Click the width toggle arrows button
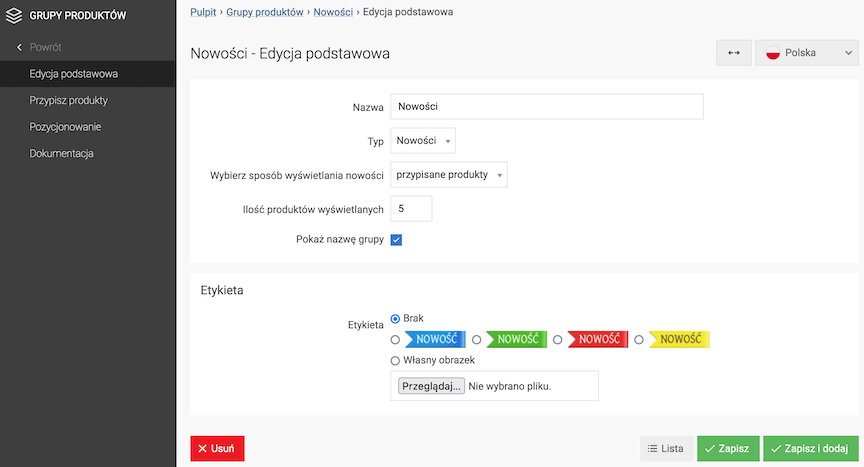This screenshot has height=467, width=864. point(733,53)
